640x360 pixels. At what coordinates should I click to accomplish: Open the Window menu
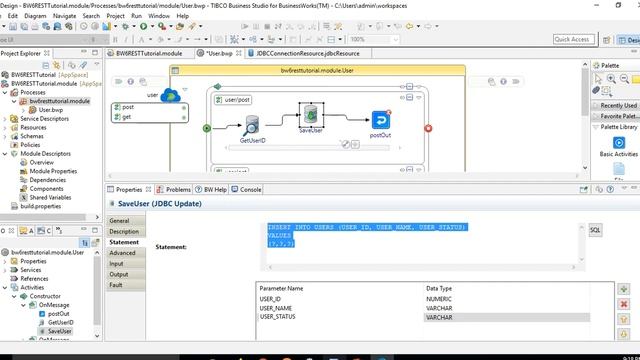tap(159, 16)
